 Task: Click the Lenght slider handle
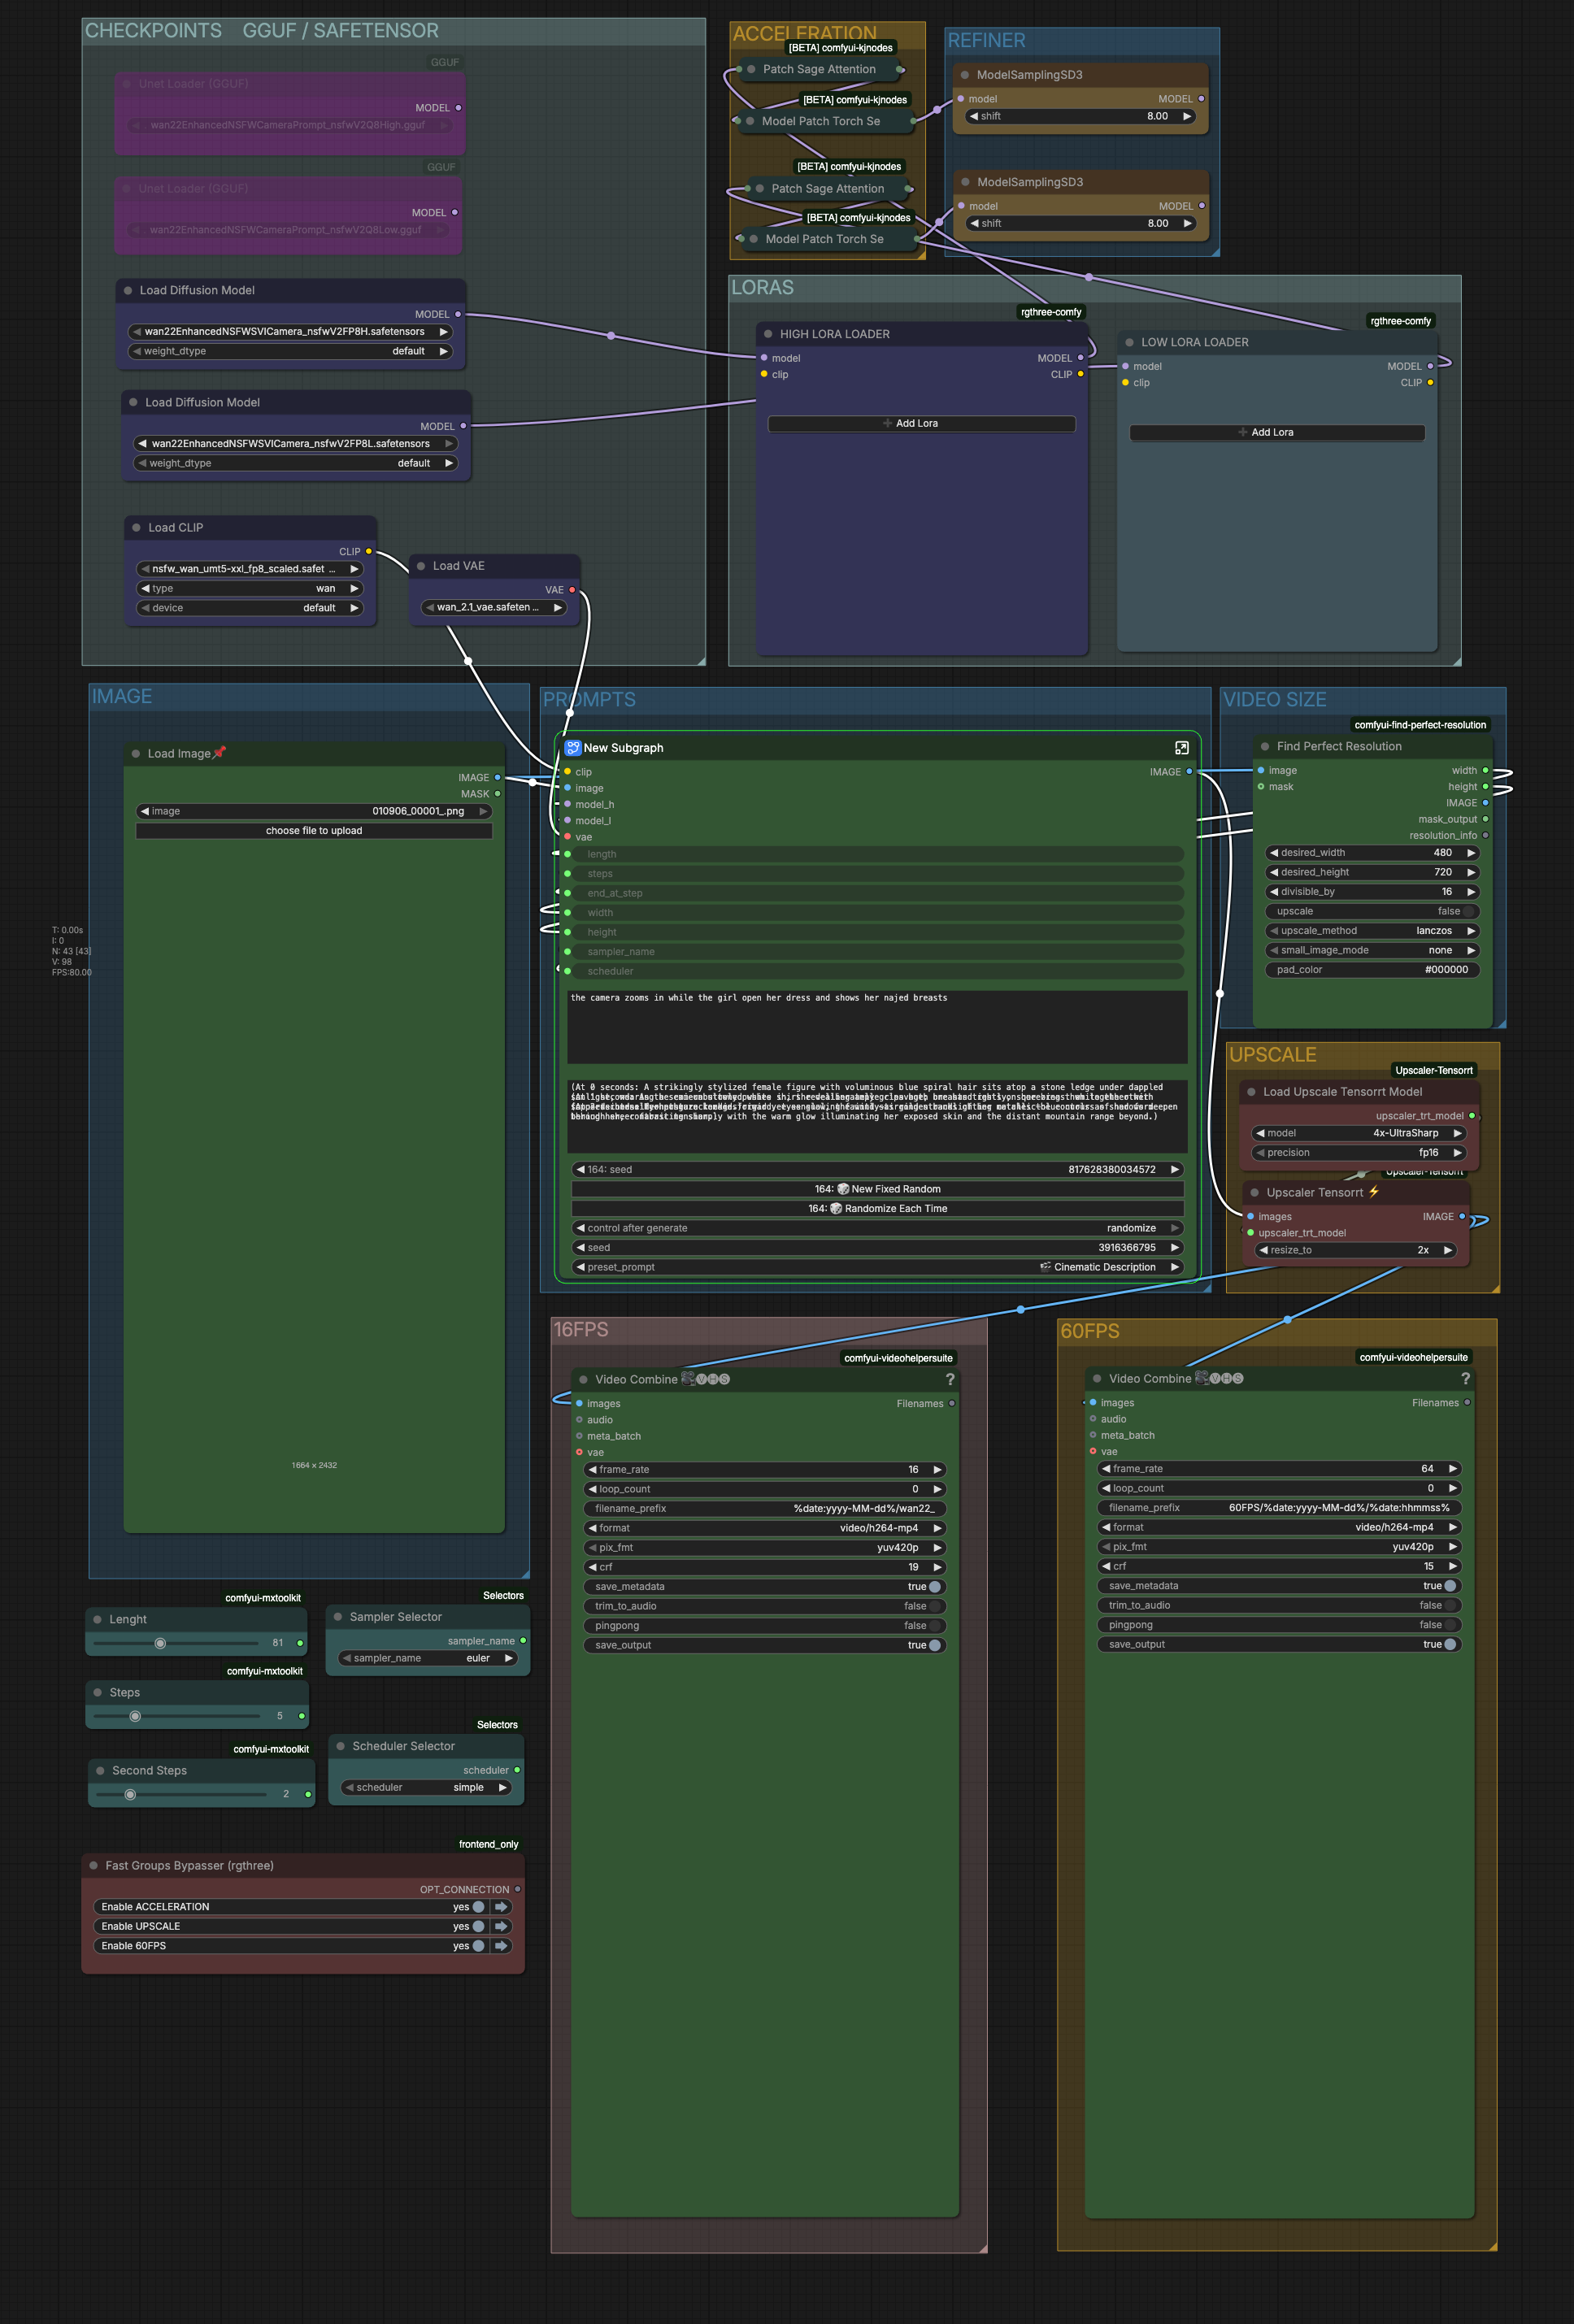pos(160,1643)
